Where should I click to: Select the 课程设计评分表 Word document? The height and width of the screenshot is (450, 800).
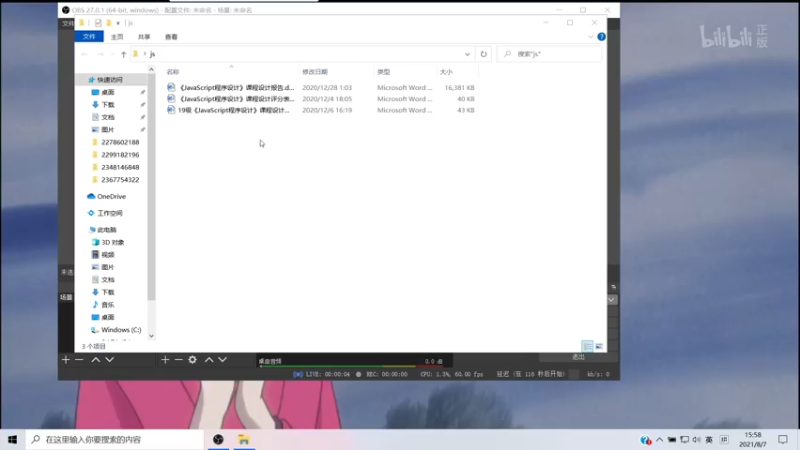[x=236, y=99]
